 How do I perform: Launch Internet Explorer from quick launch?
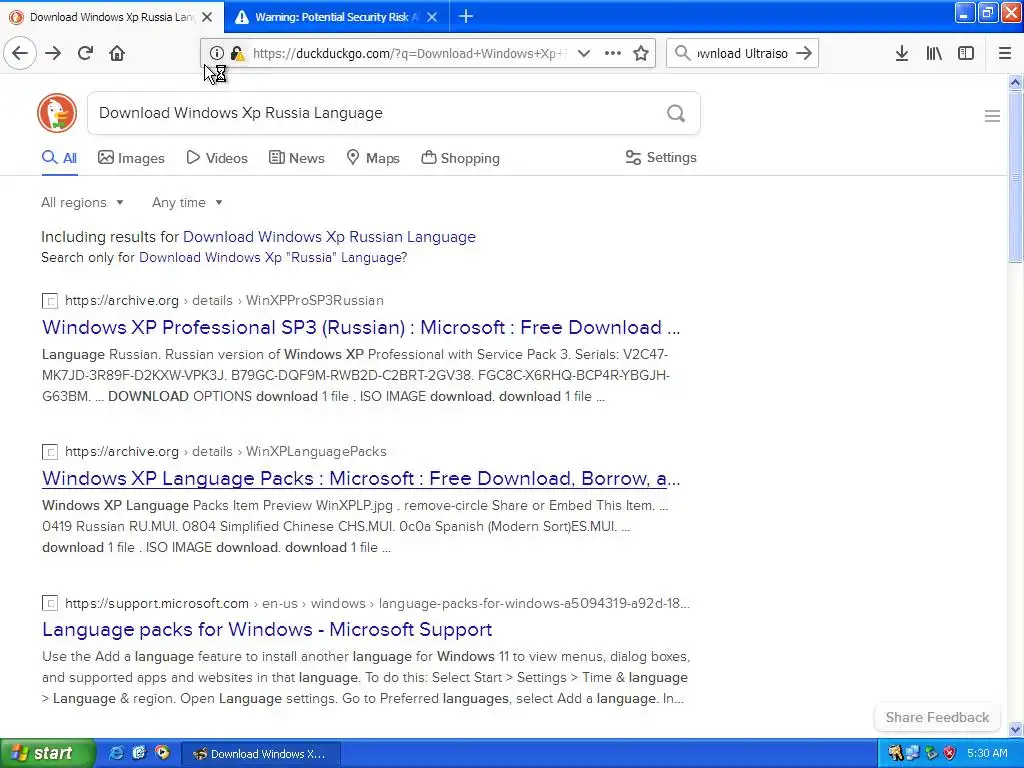[x=116, y=753]
